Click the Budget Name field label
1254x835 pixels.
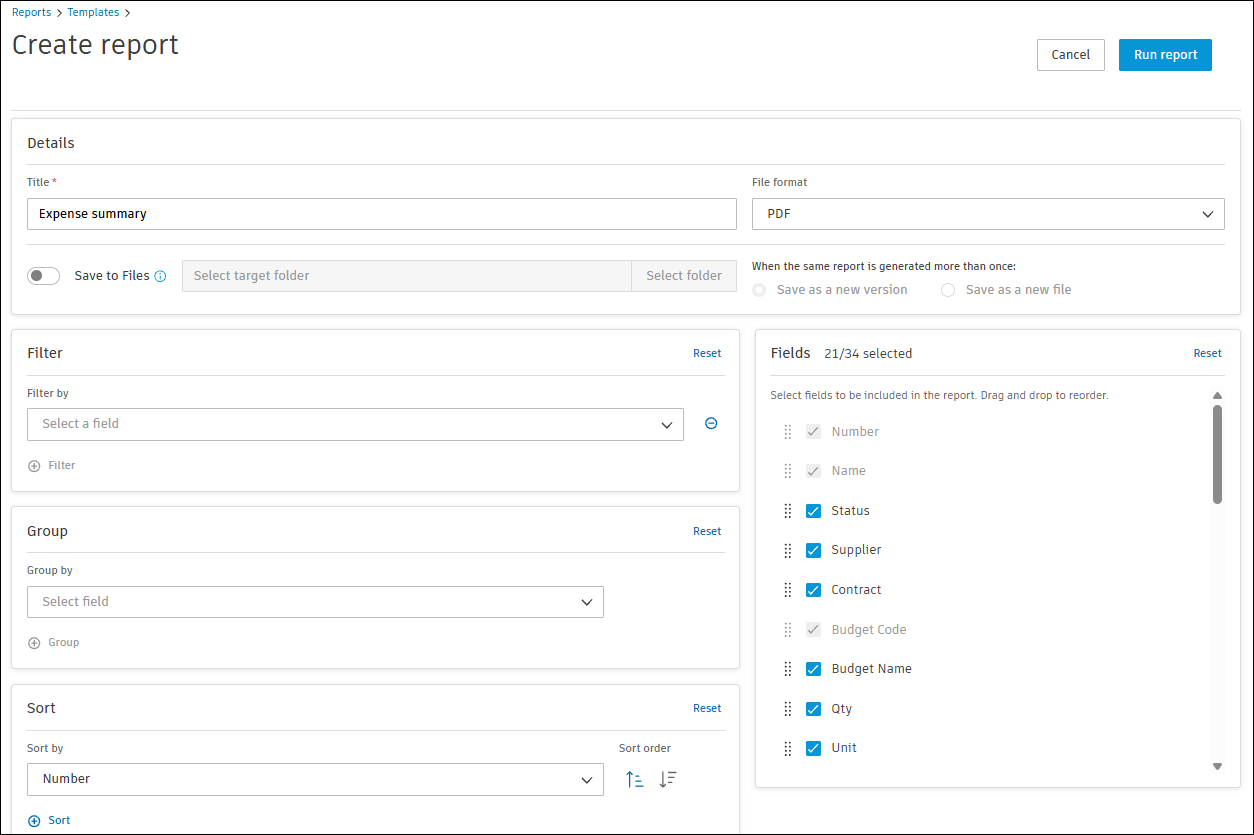pyautogui.click(x=871, y=669)
